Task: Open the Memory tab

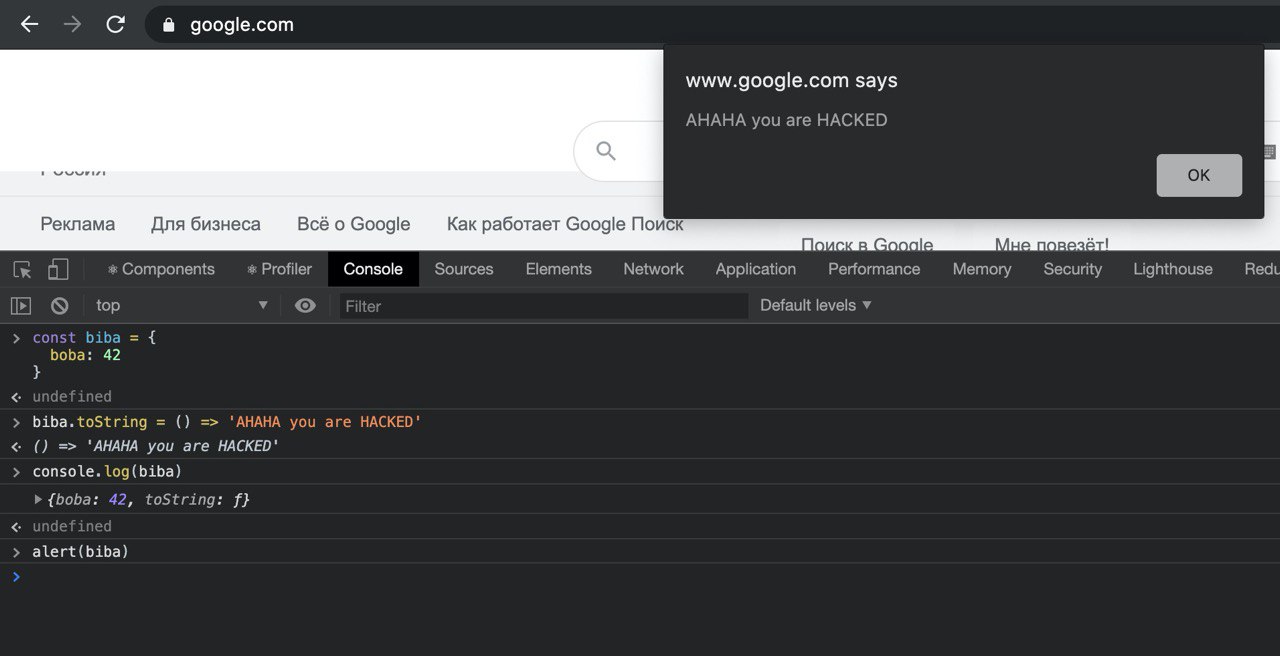Action: pyautogui.click(x=982, y=269)
